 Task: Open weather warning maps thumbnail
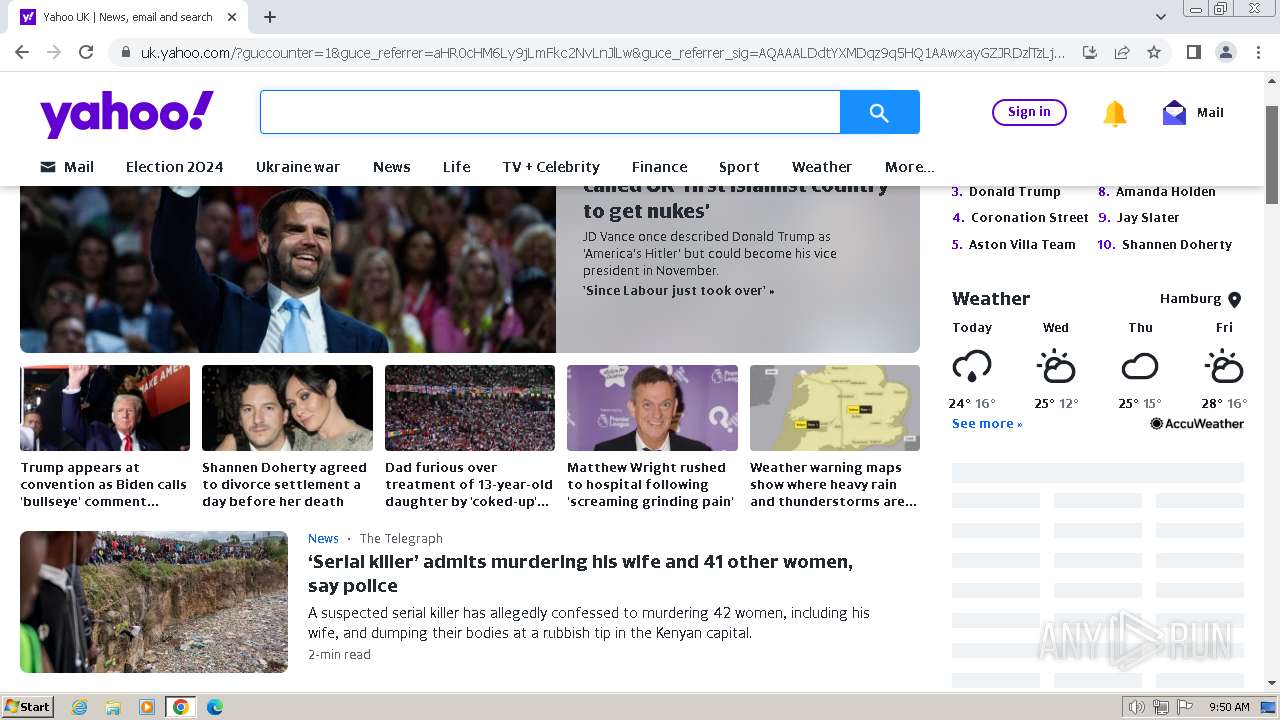835,408
